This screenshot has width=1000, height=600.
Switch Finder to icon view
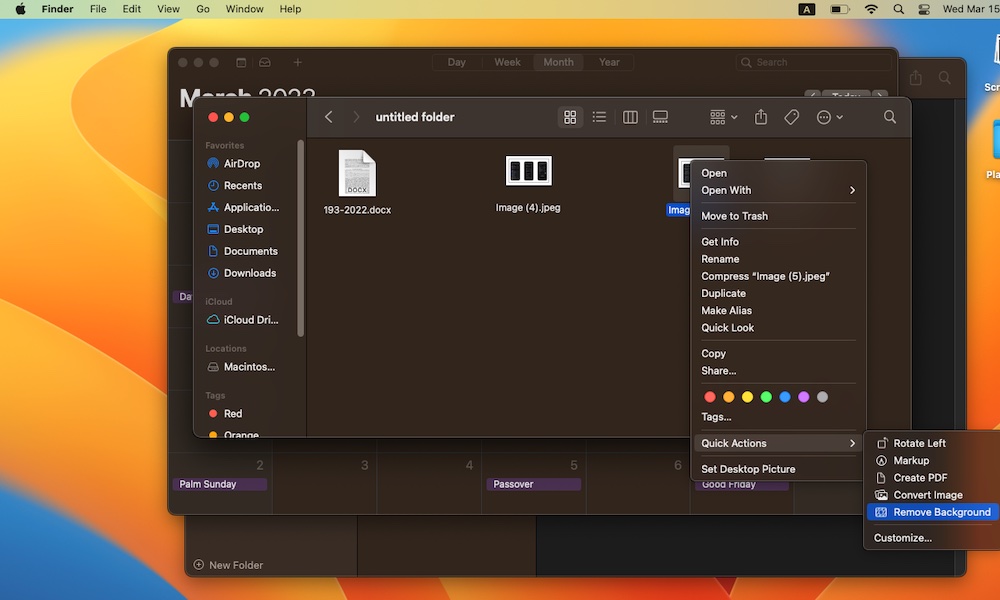coord(570,117)
